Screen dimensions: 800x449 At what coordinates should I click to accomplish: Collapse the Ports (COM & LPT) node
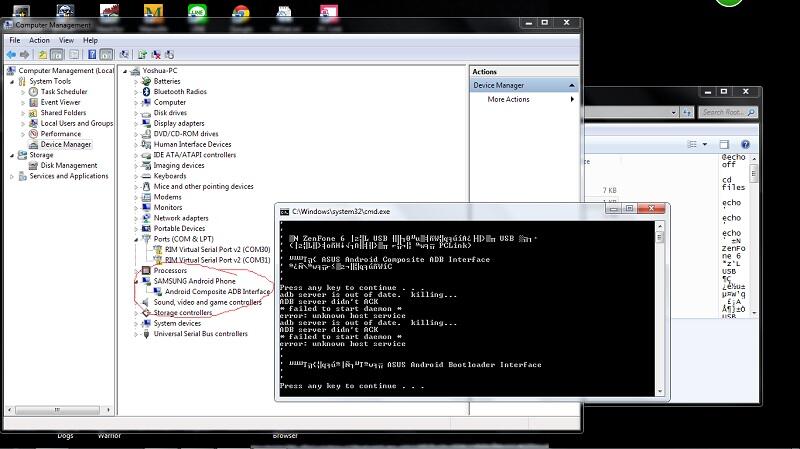click(x=136, y=239)
